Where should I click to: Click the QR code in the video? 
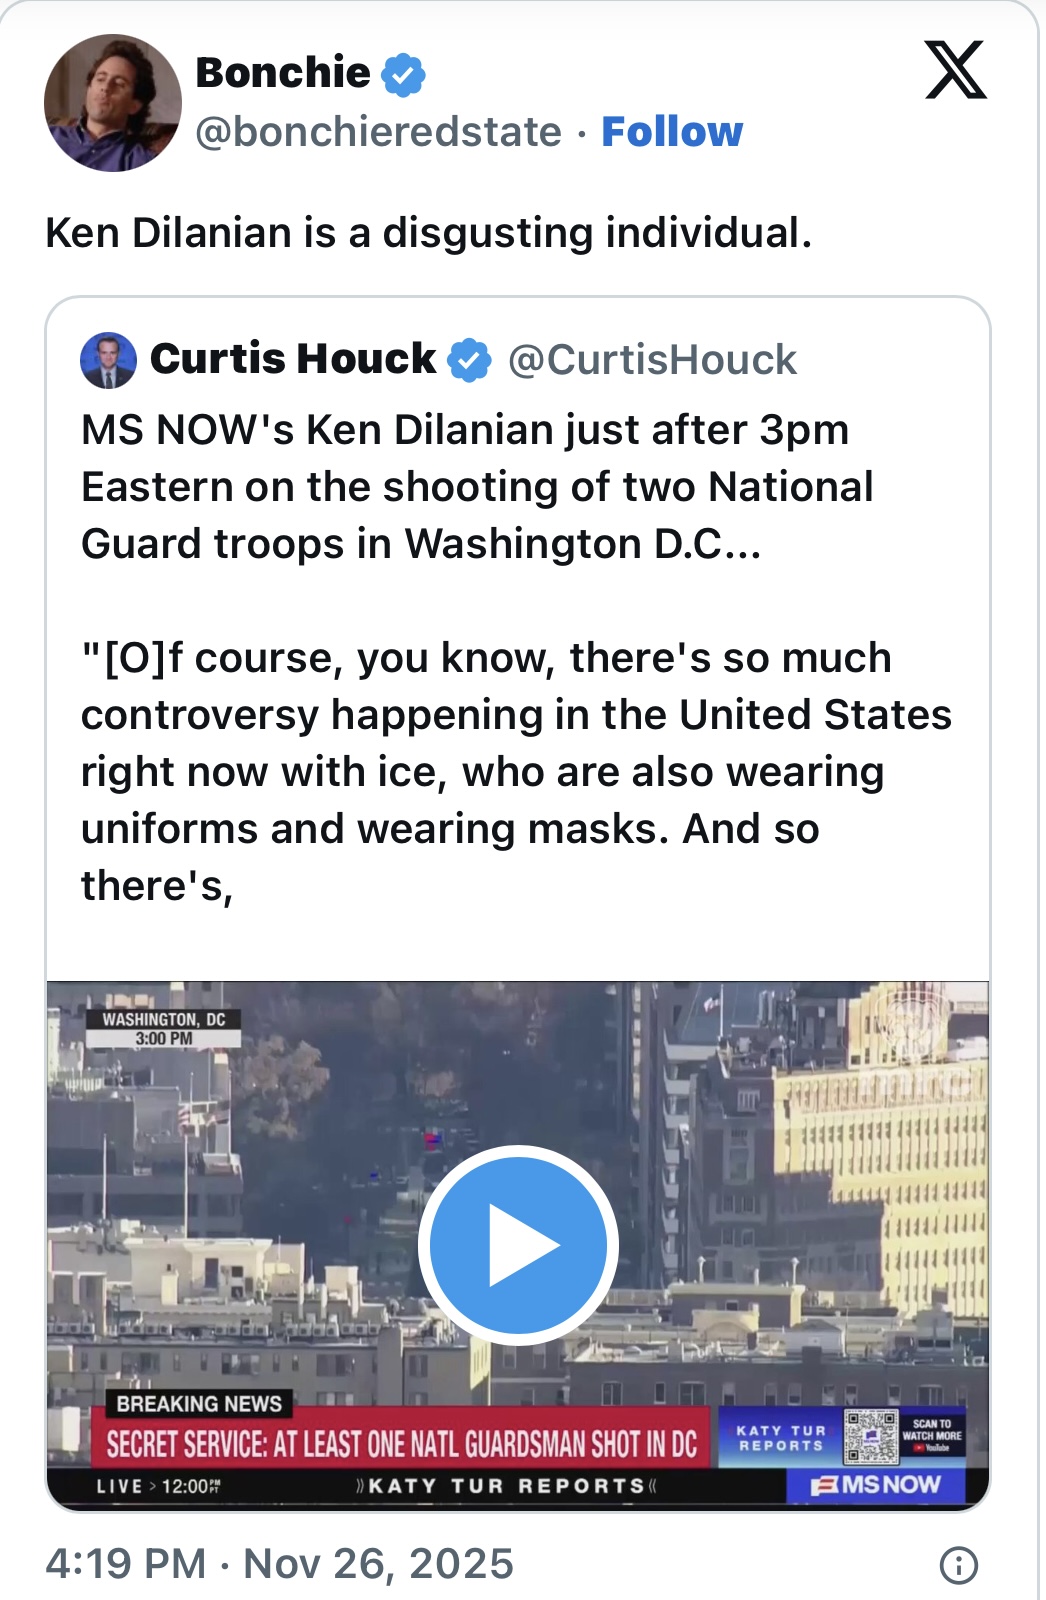click(x=870, y=1437)
